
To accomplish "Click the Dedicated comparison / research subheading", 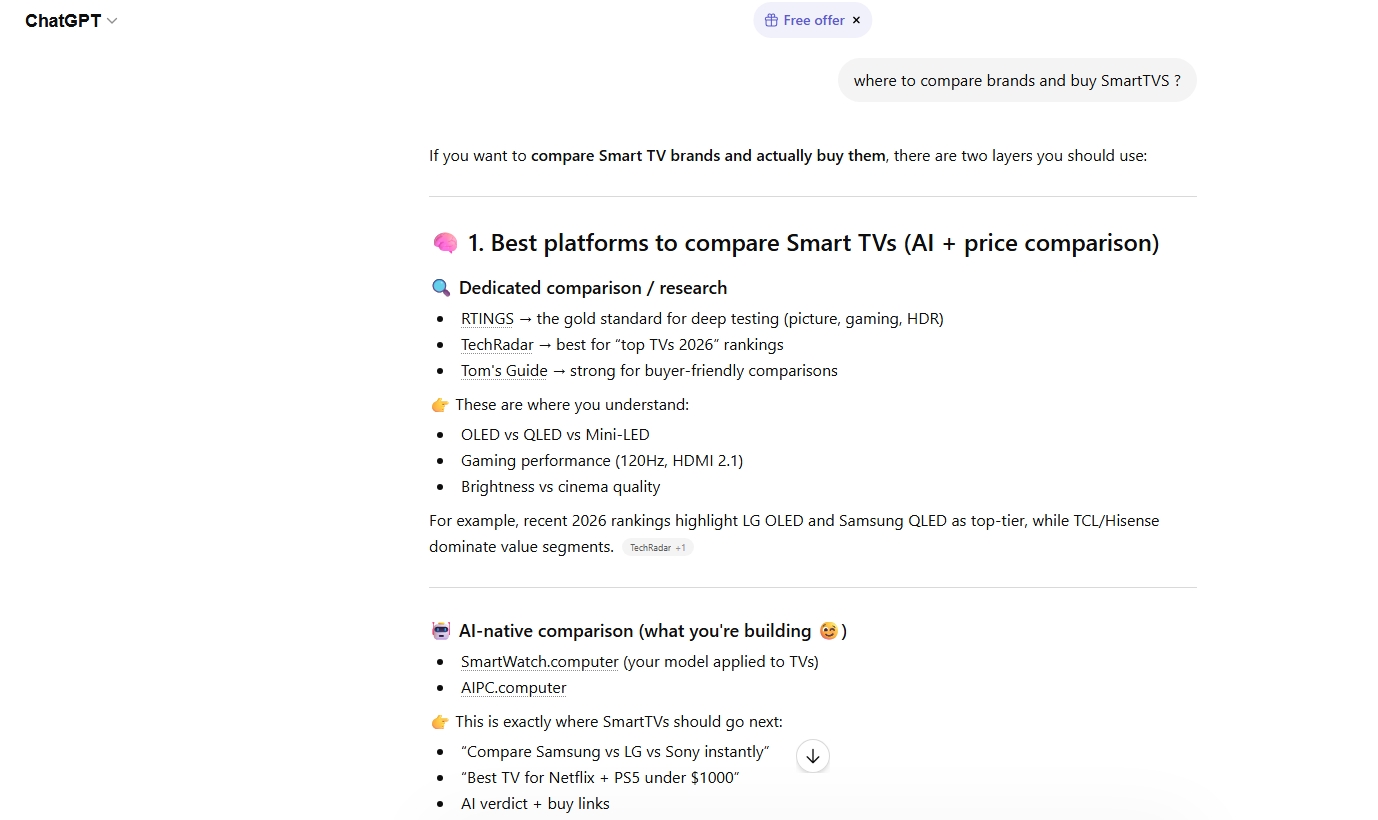I will pyautogui.click(x=593, y=288).
